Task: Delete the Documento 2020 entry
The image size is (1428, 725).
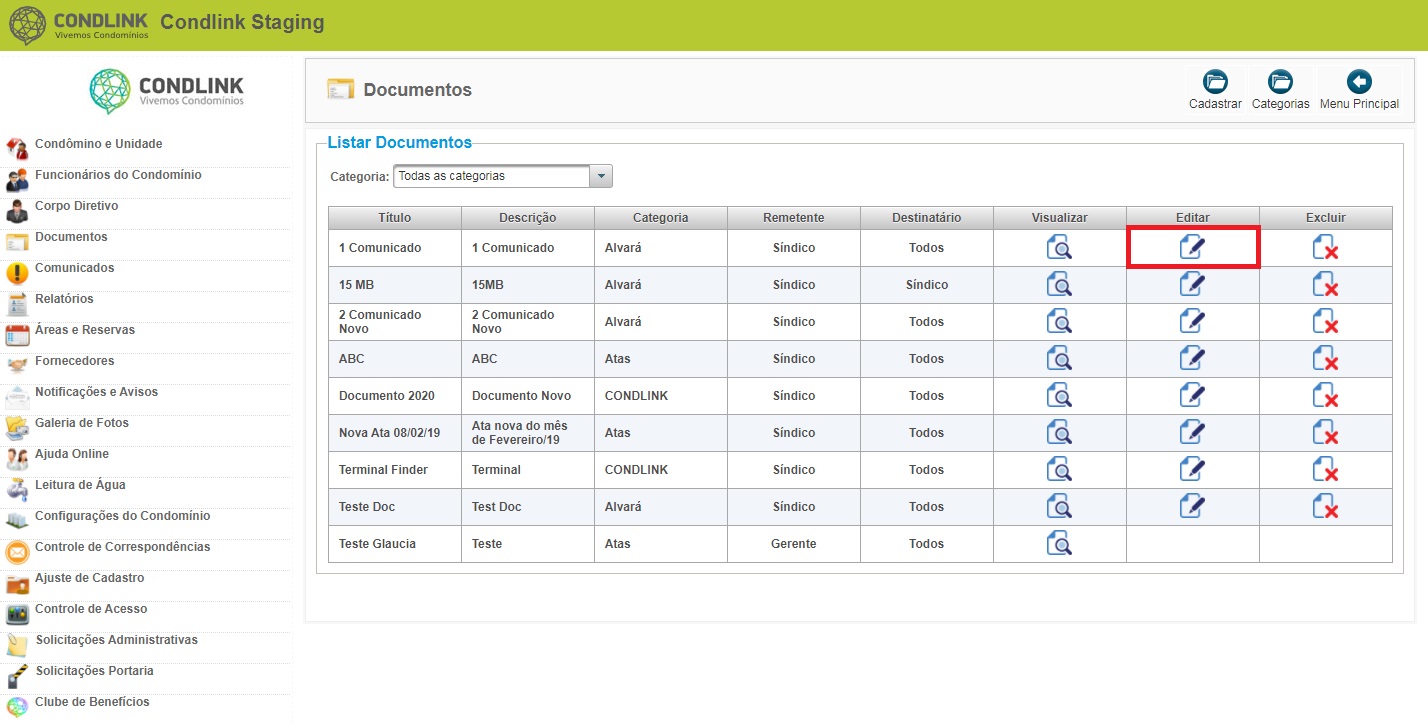Action: (x=1325, y=395)
